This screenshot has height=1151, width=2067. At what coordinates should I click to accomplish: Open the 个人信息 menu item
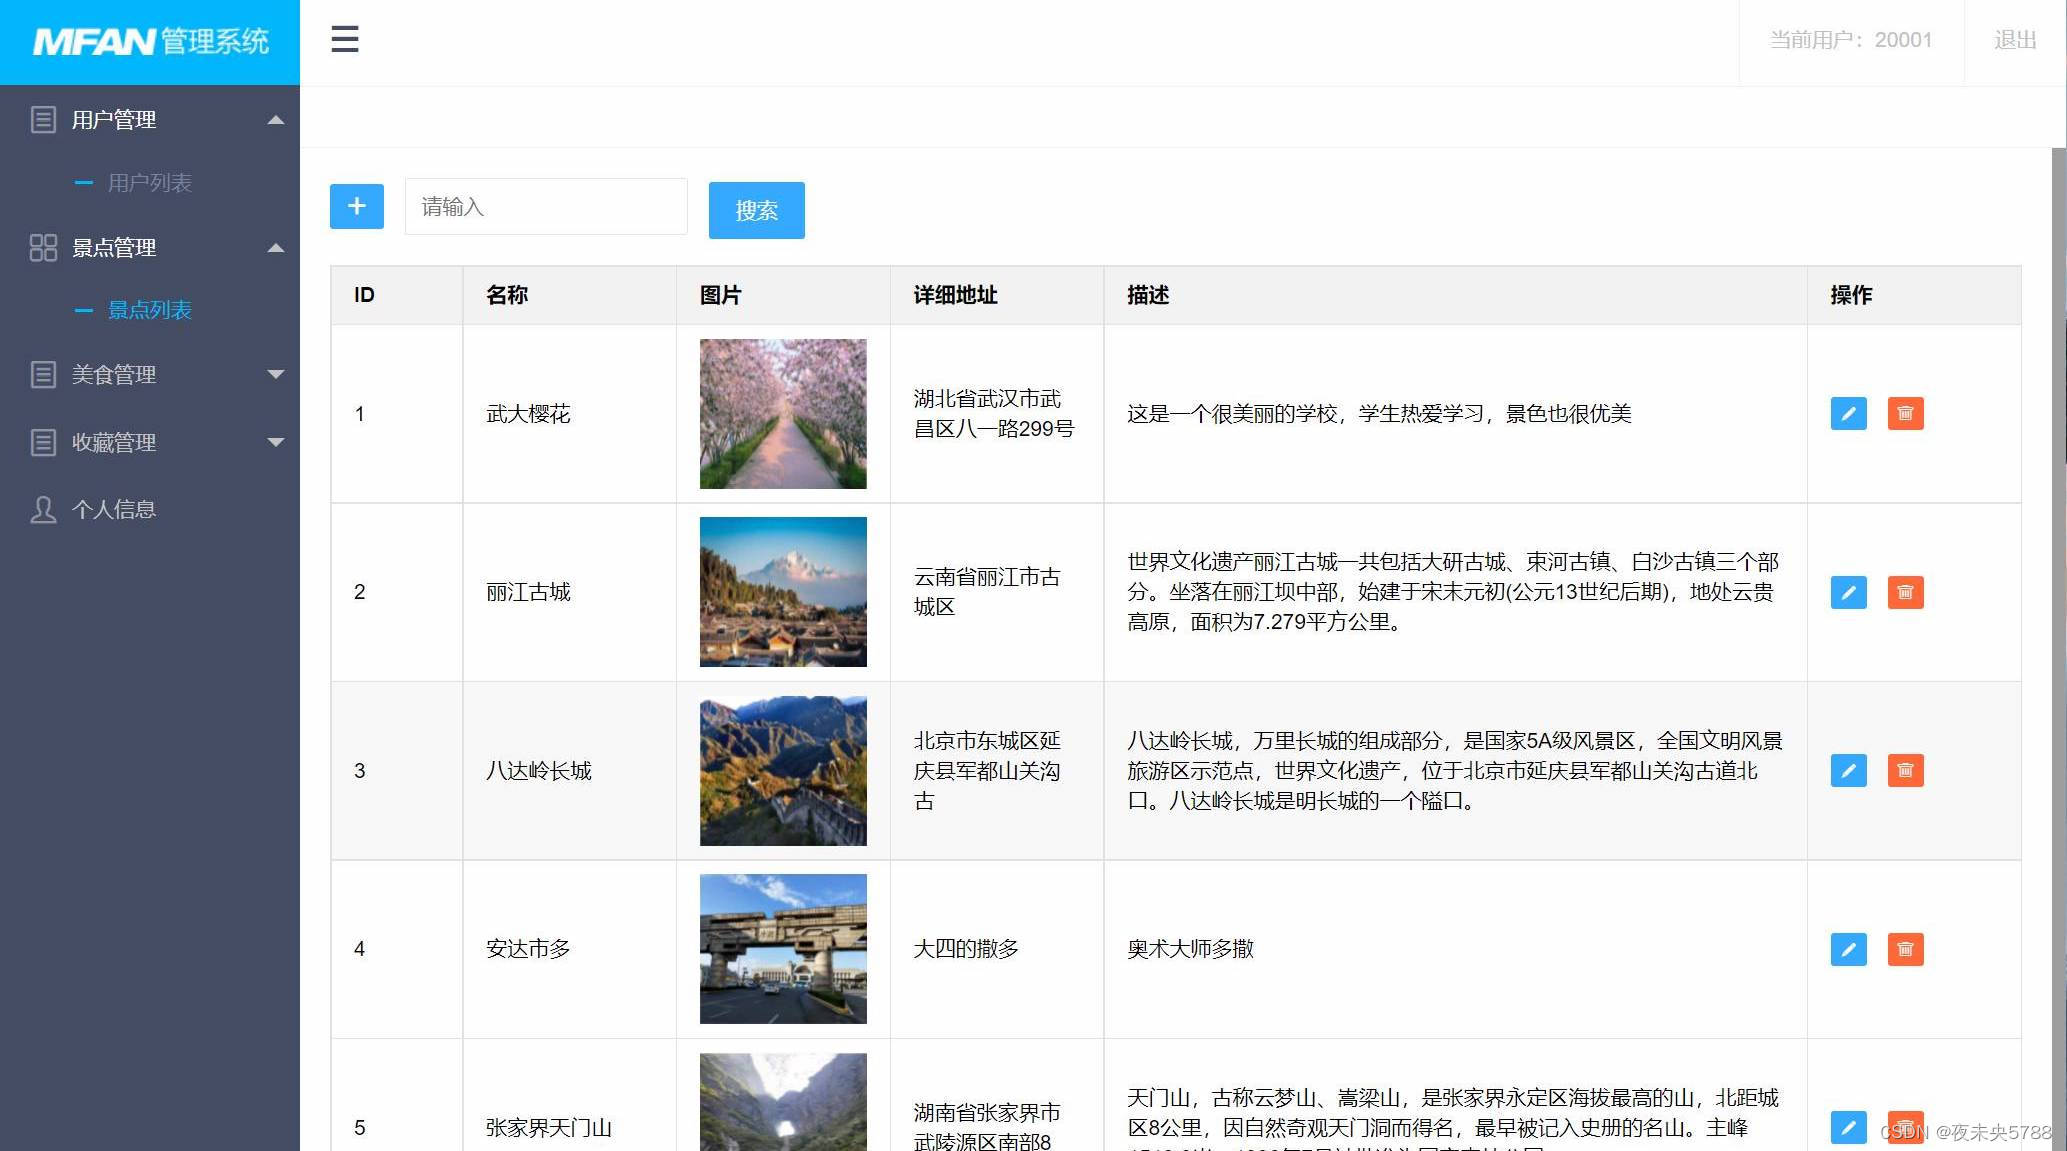(113, 510)
